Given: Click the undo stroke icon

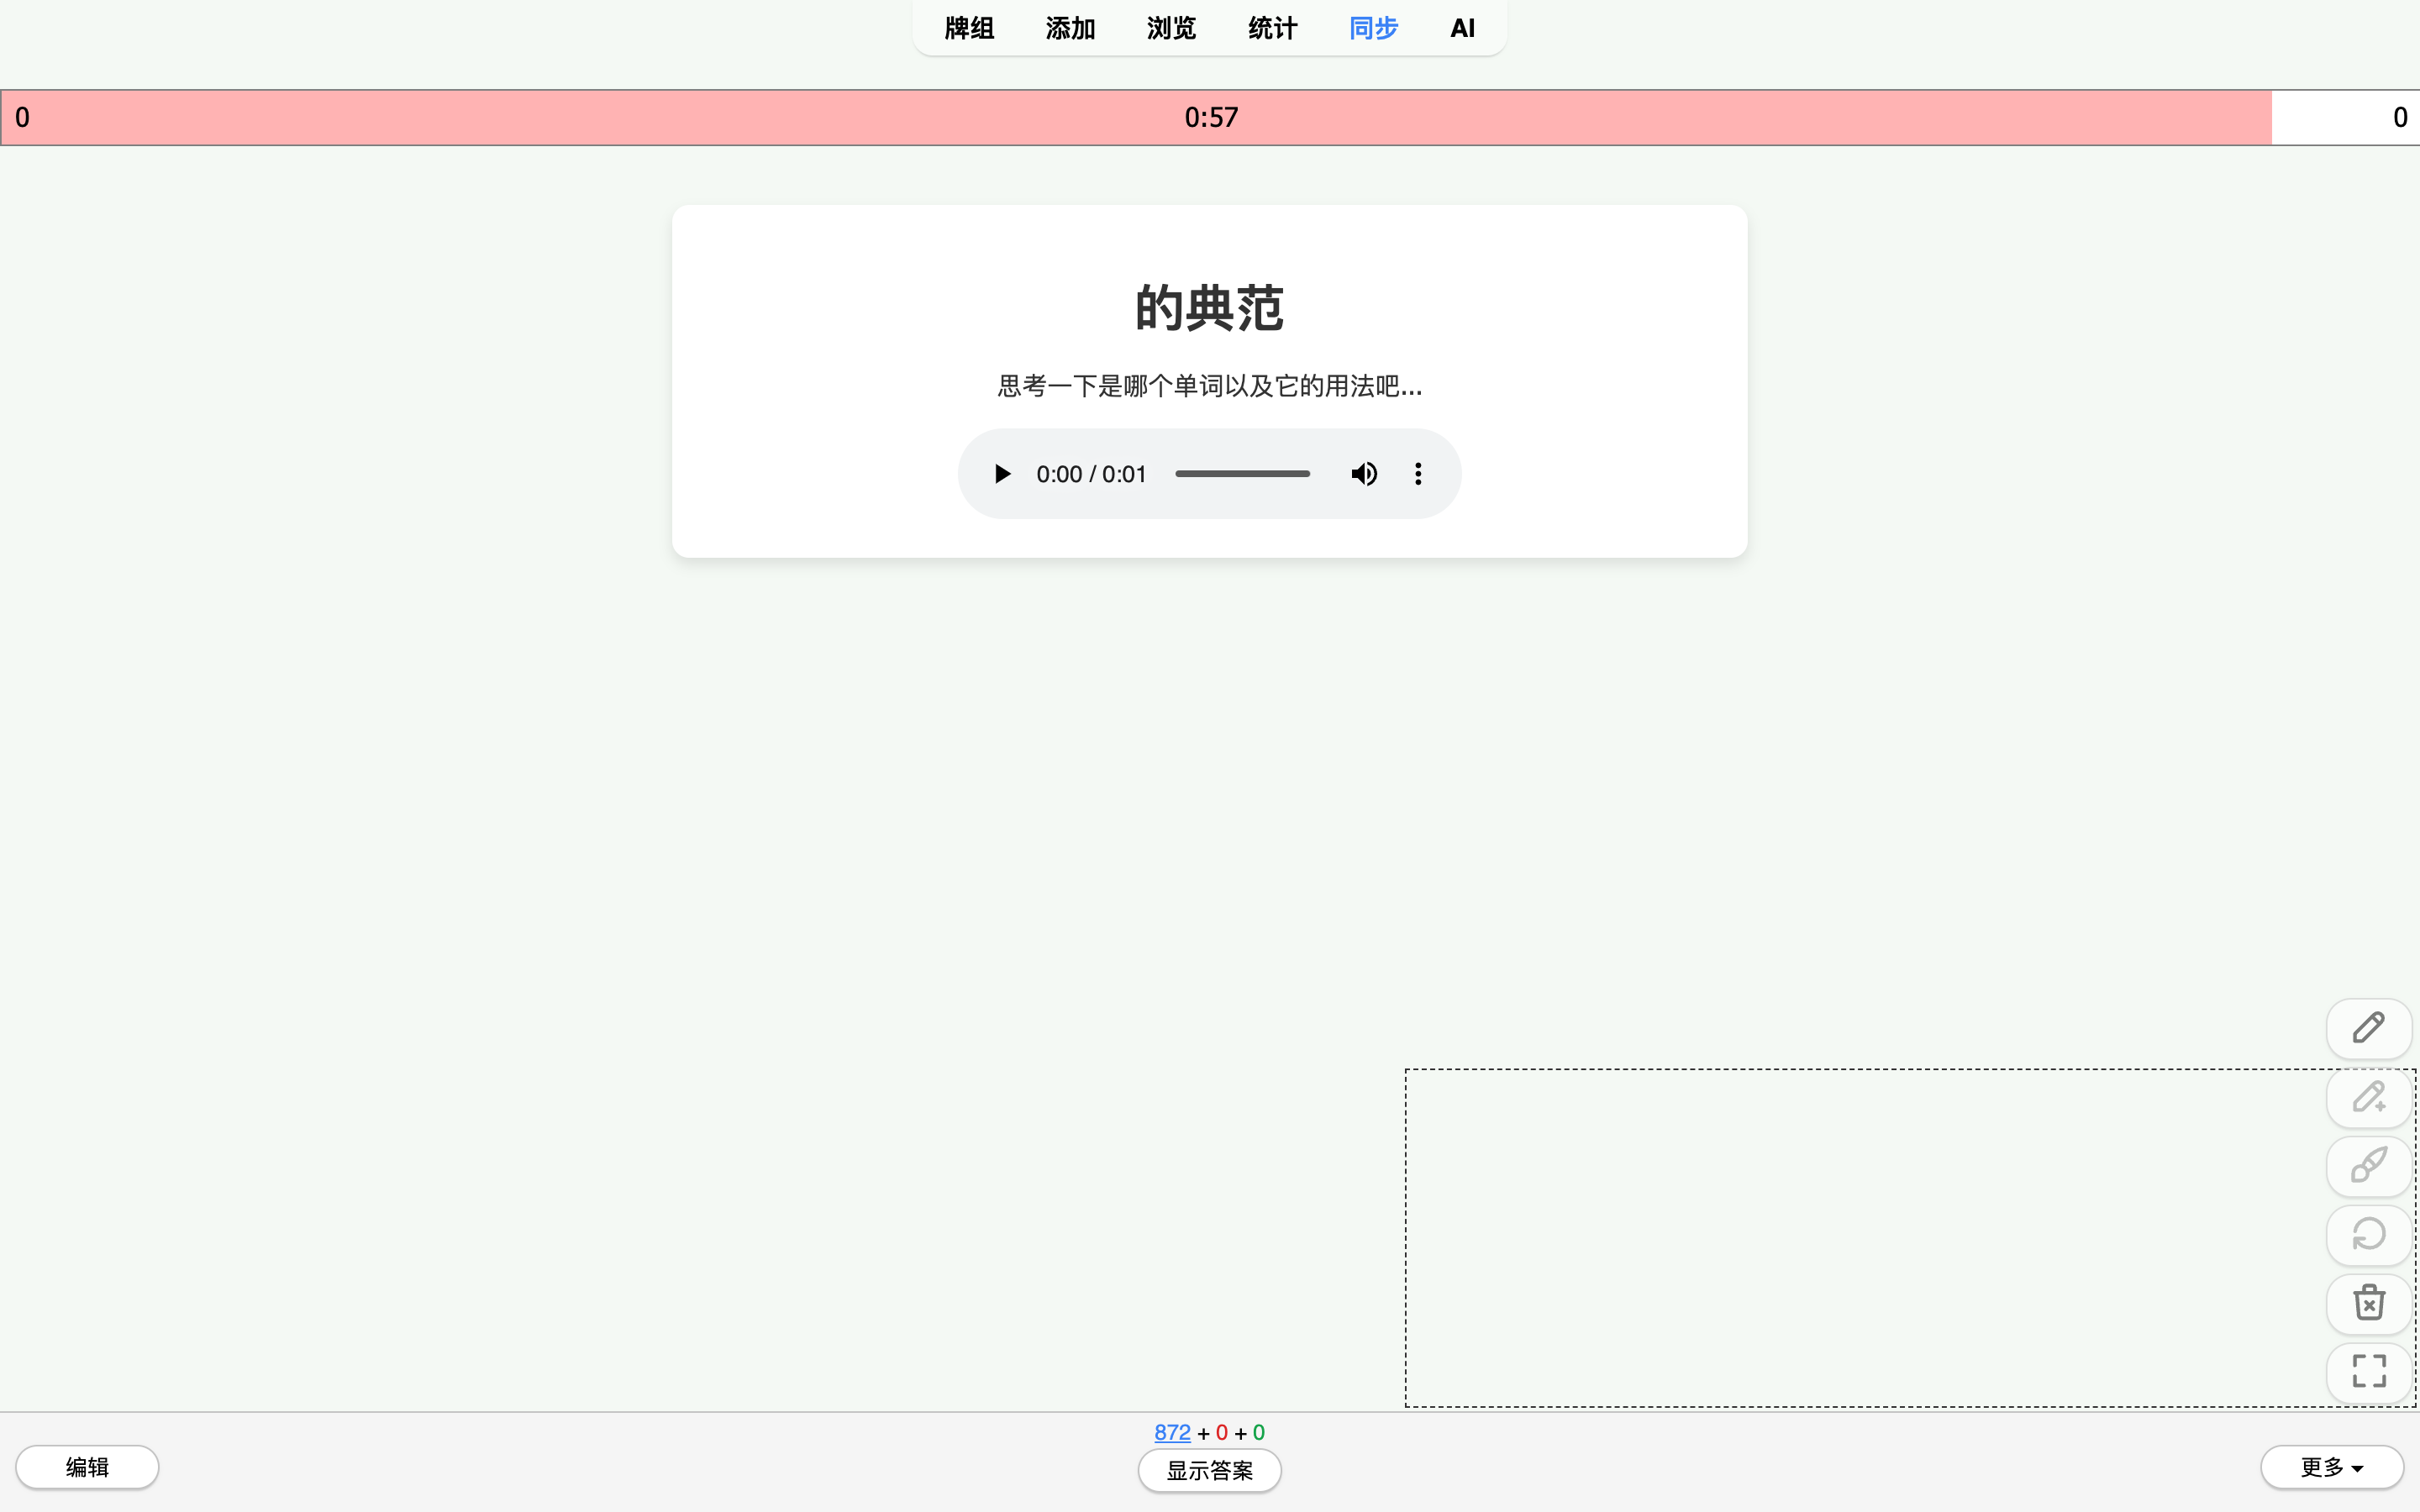Looking at the screenshot, I should [2369, 1234].
